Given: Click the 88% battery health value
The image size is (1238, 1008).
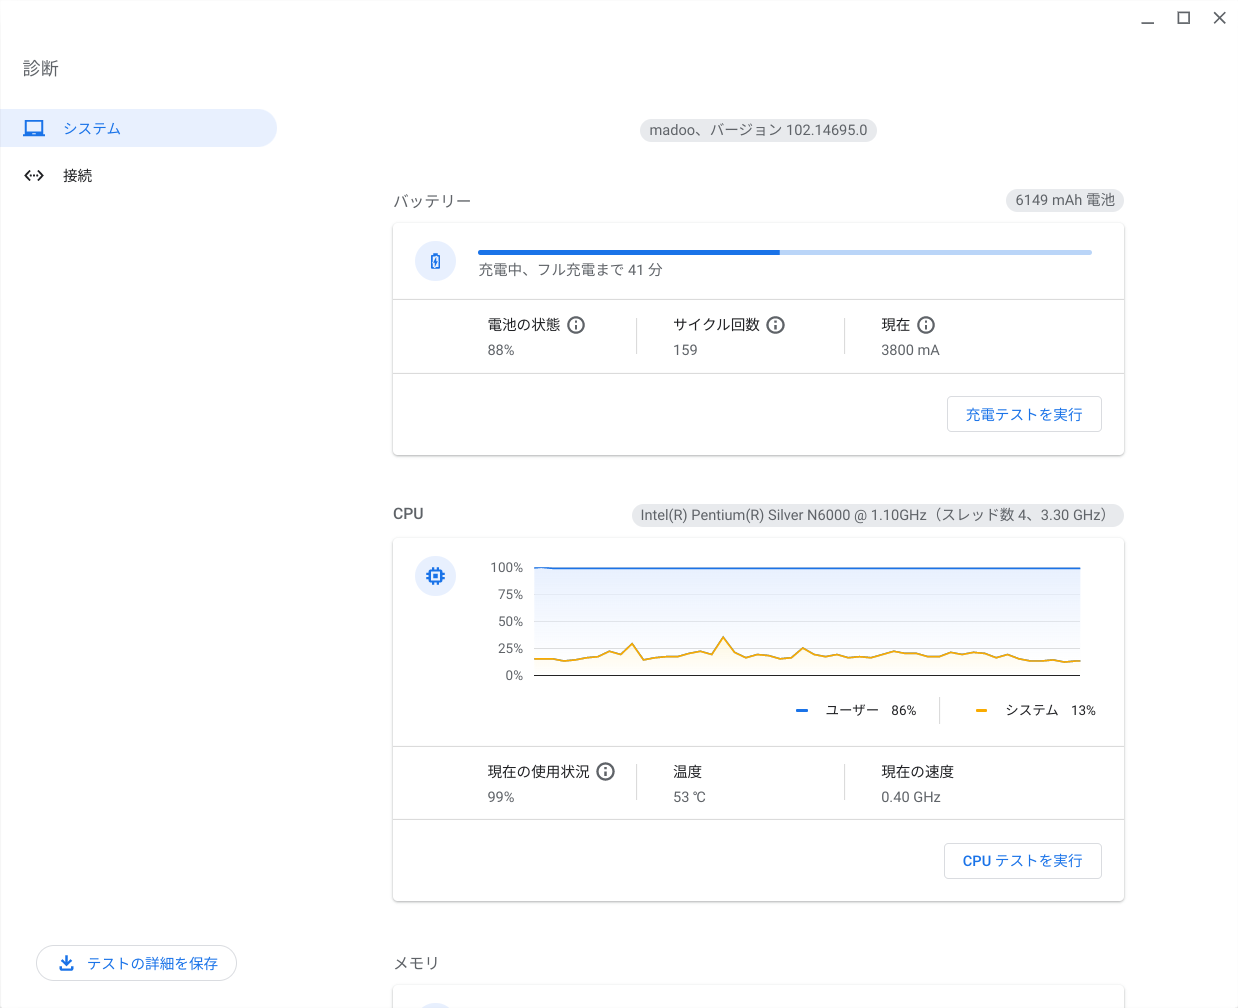Looking at the screenshot, I should tap(501, 350).
